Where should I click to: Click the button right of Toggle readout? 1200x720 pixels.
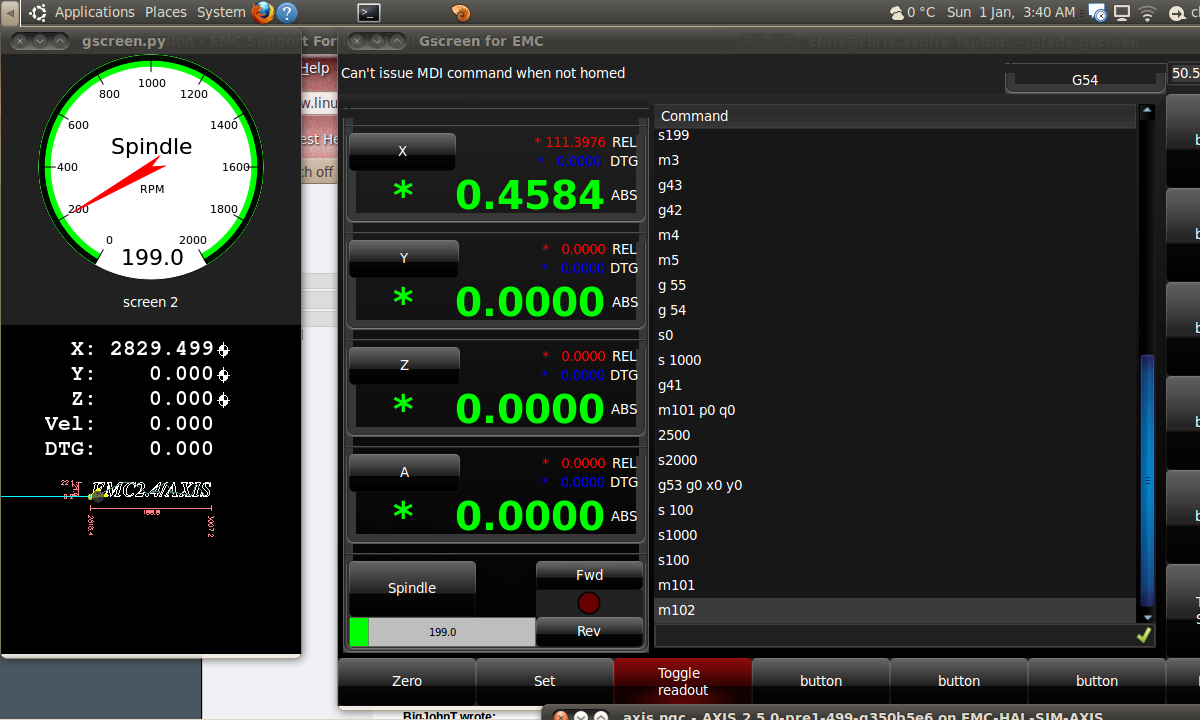pyautogui.click(x=820, y=681)
